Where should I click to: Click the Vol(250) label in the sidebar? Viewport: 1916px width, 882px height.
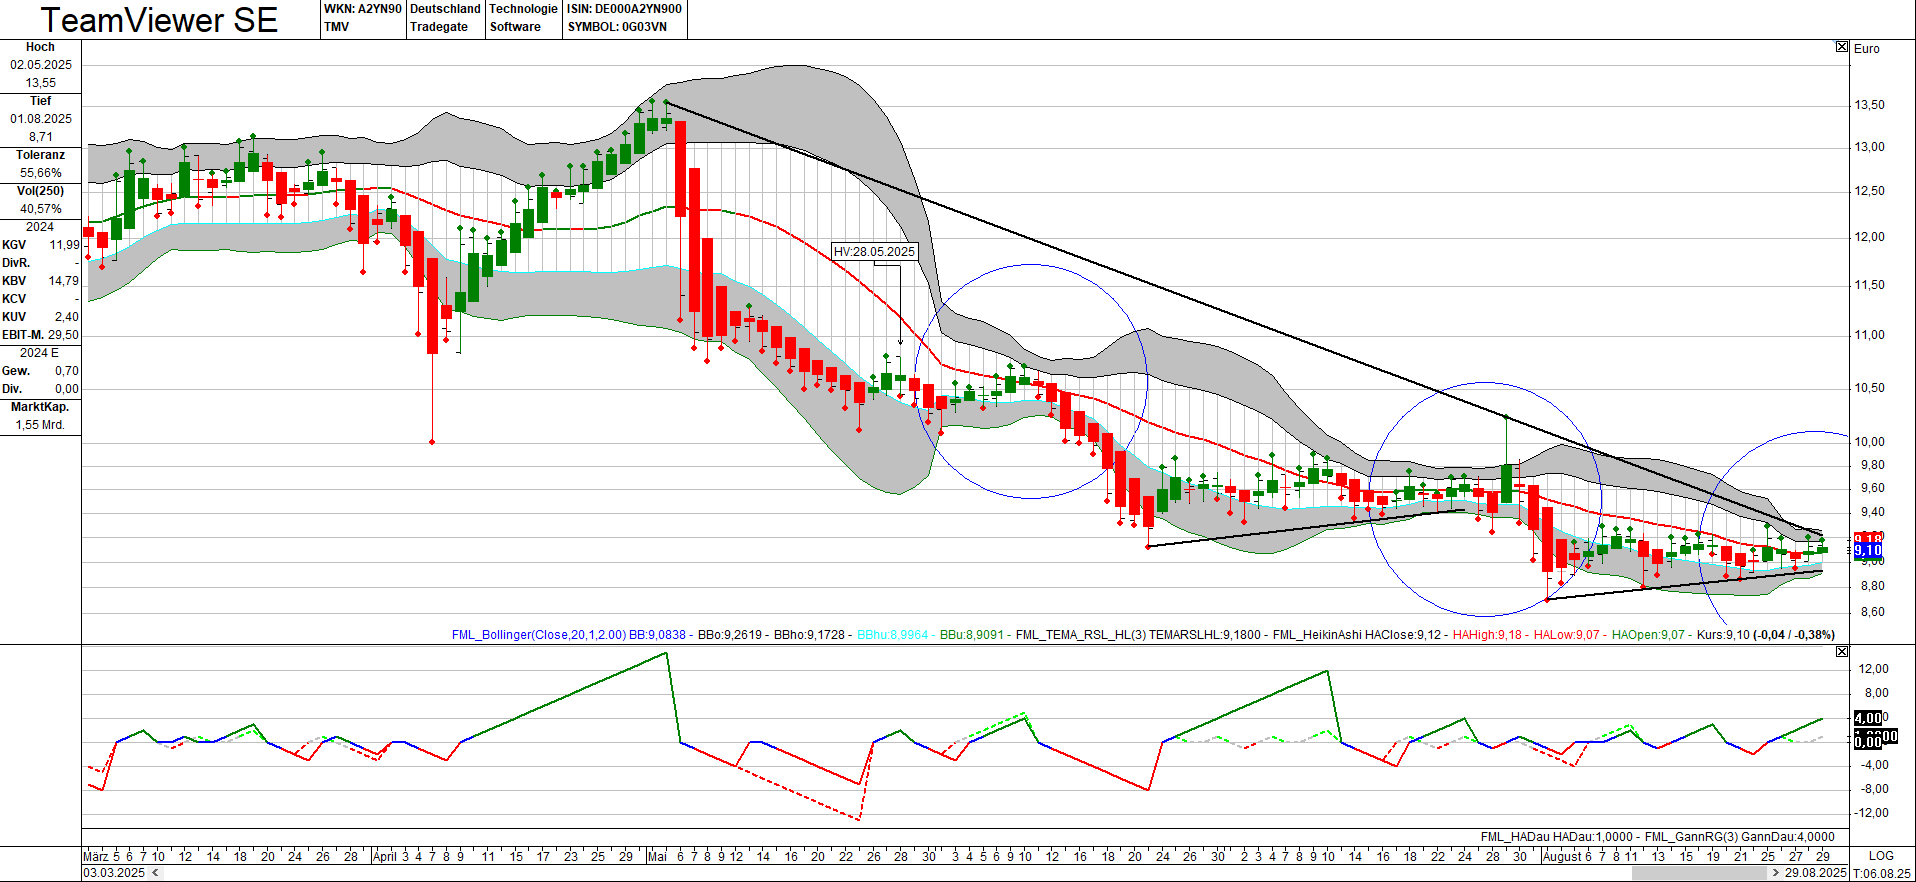[x=40, y=191]
